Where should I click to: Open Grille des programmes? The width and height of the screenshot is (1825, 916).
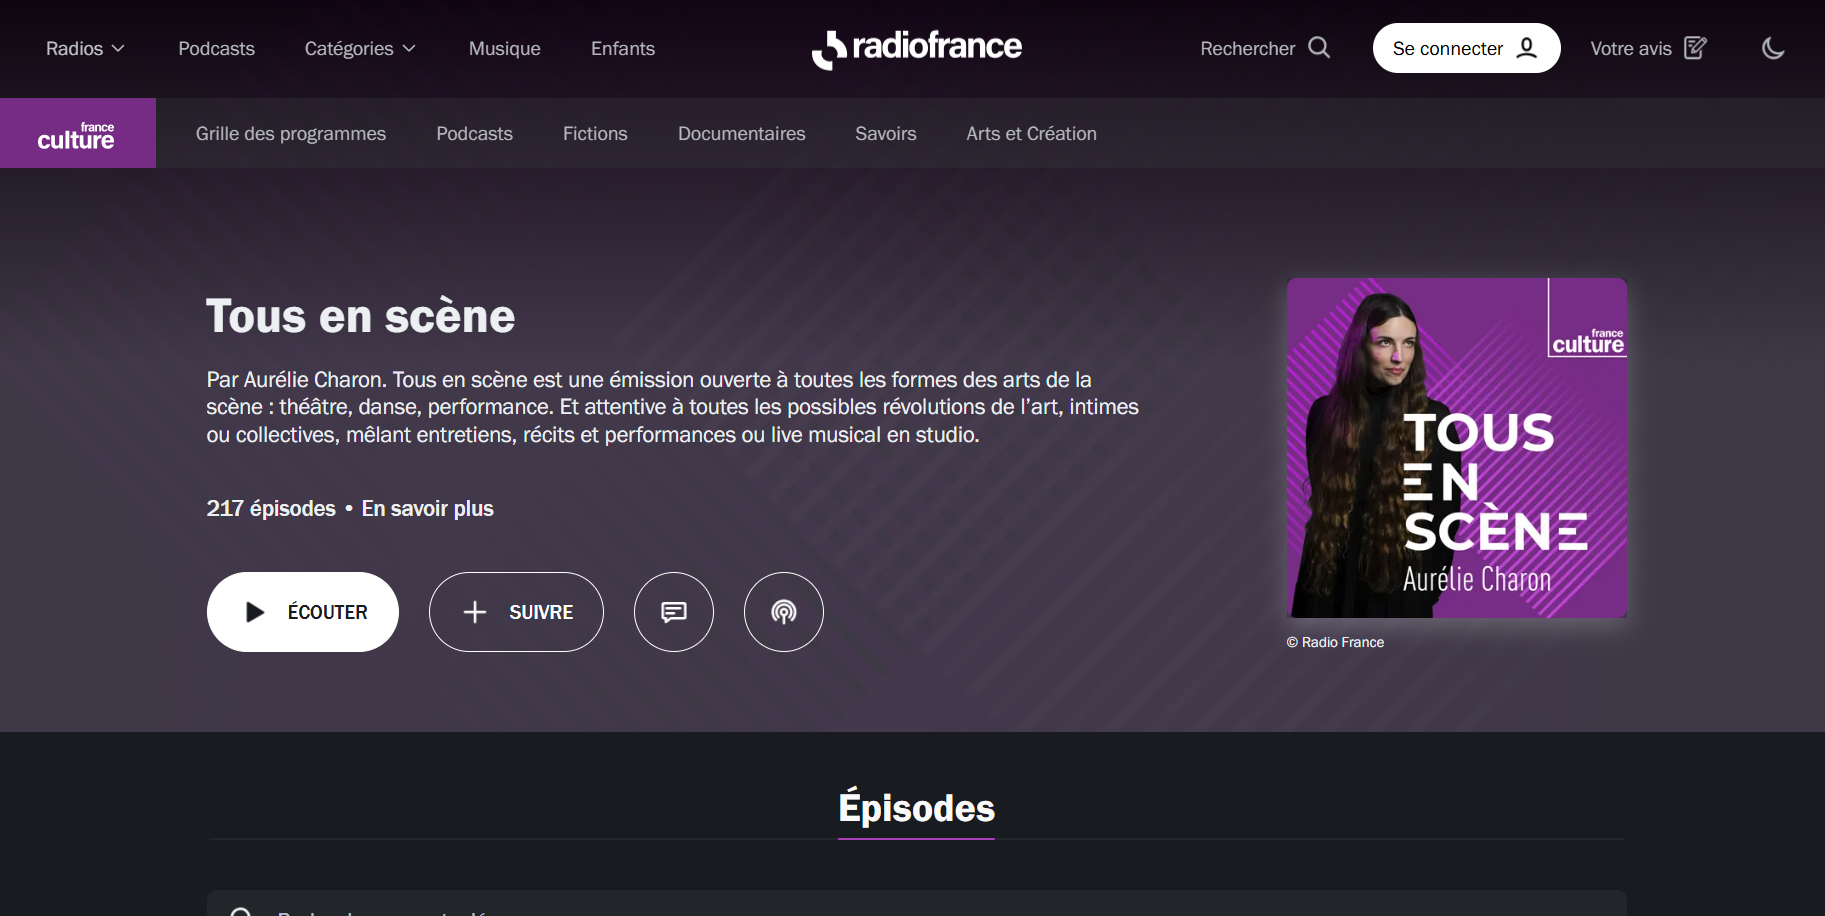point(291,133)
